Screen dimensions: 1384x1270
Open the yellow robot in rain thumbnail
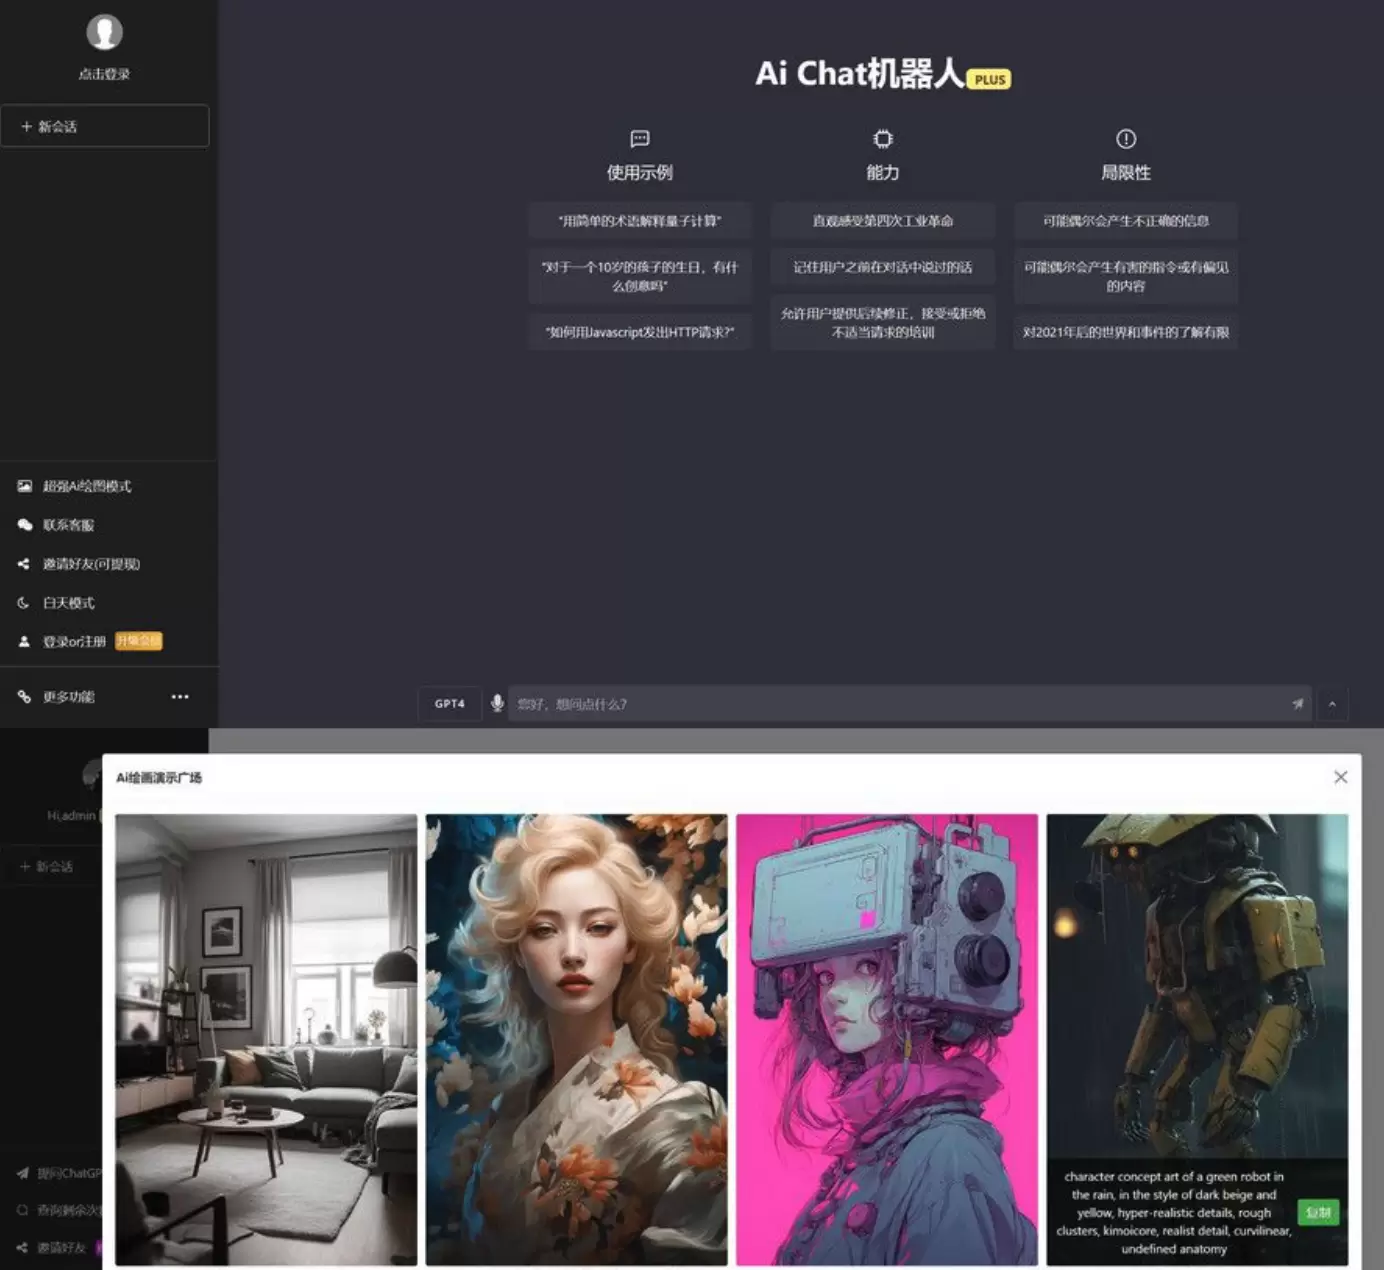[x=1197, y=1039]
